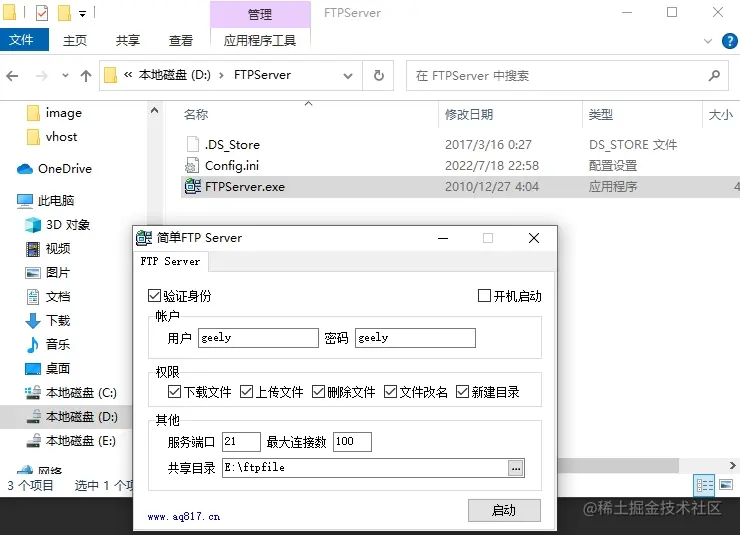Expand hidden breadcrumb path chevrons
The height and width of the screenshot is (535, 740).
[128, 75]
